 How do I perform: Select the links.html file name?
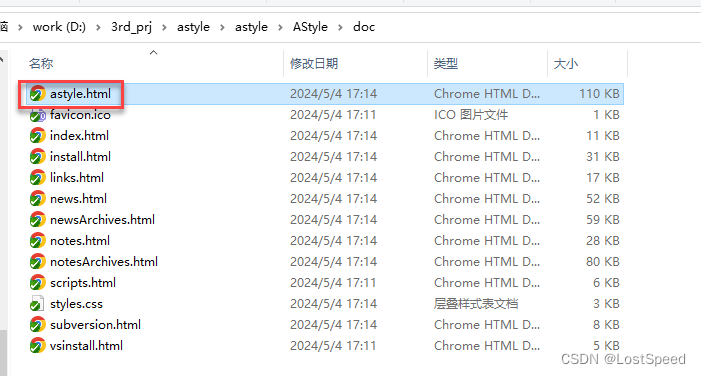pos(77,178)
